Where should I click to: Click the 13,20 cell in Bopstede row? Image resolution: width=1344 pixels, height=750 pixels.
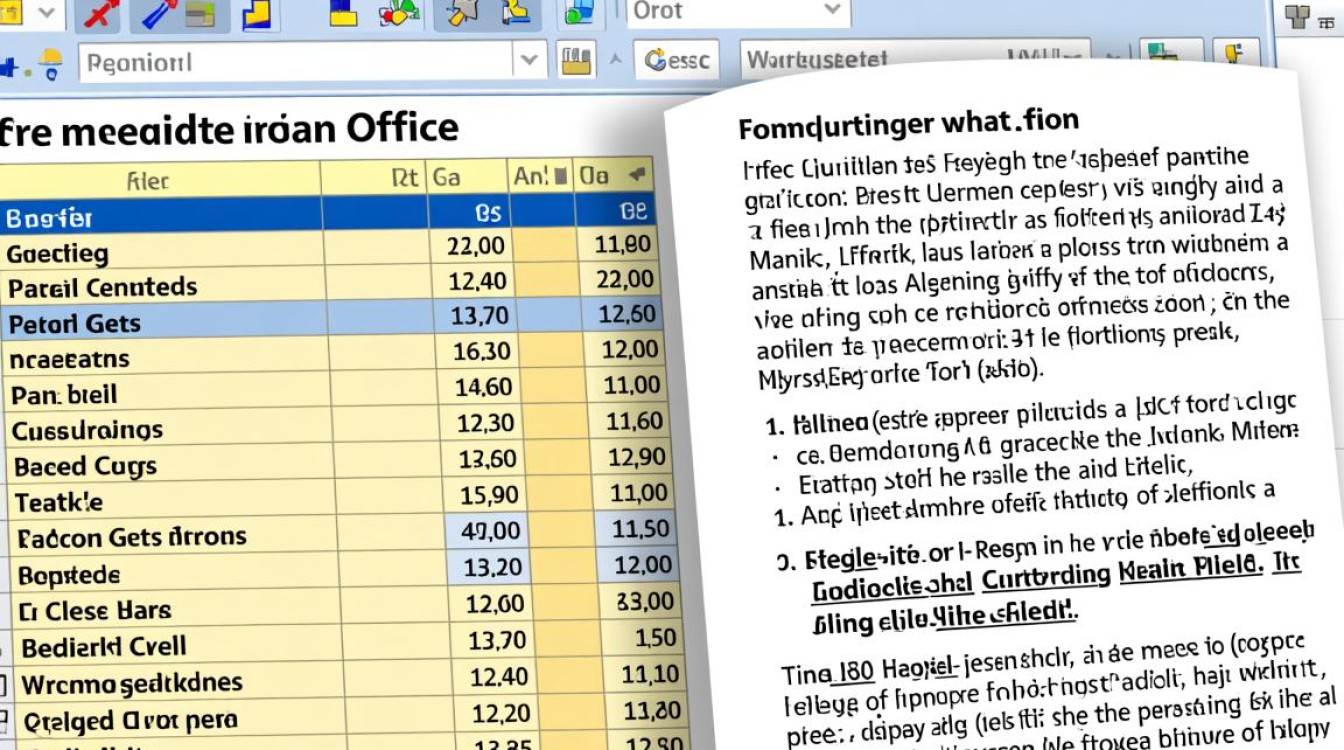coord(493,568)
